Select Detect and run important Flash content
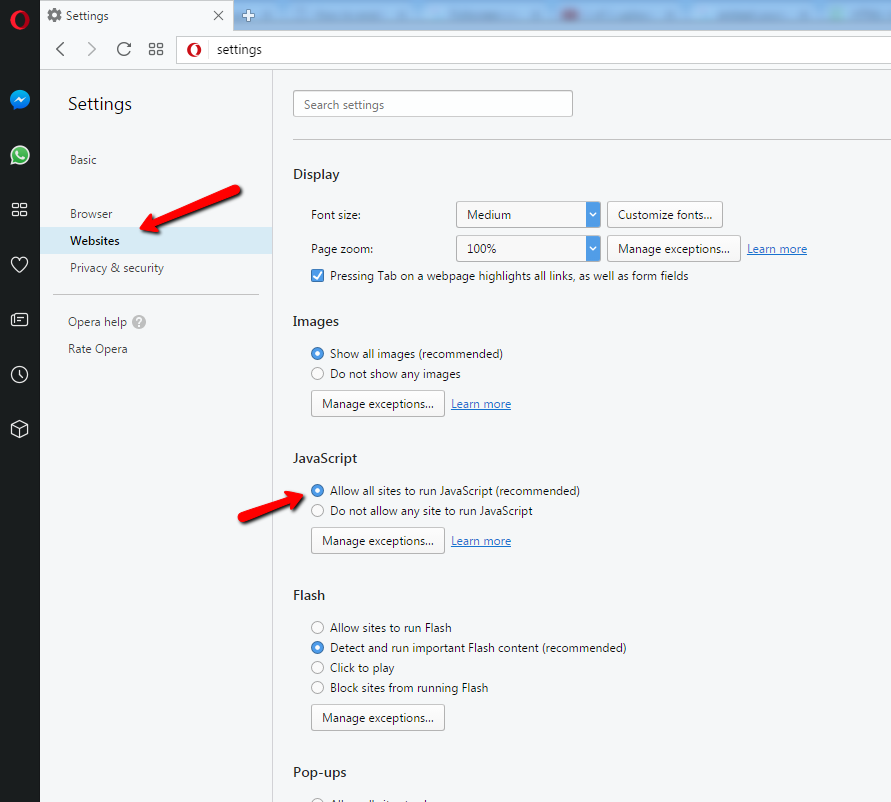The height and width of the screenshot is (802, 891). coord(318,647)
